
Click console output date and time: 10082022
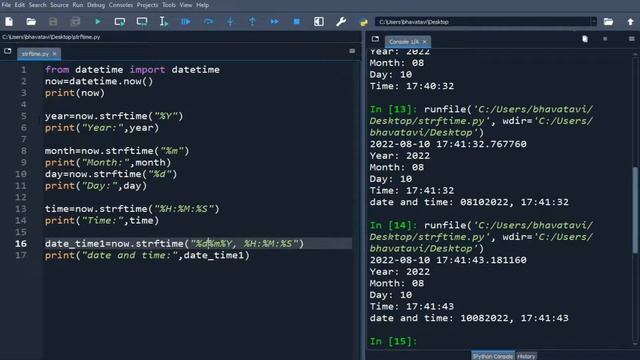coord(469,318)
